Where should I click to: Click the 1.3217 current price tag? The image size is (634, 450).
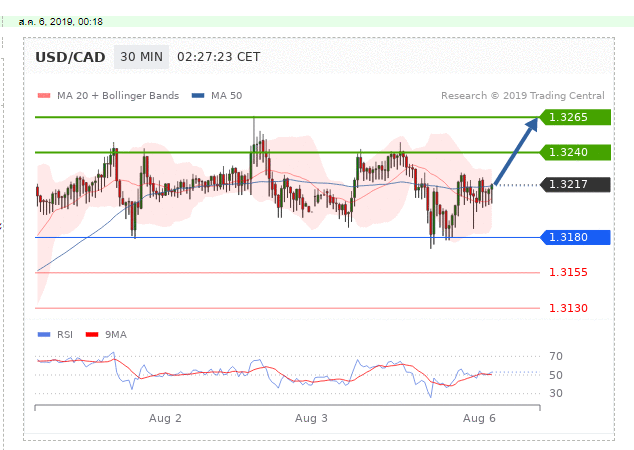(x=575, y=184)
